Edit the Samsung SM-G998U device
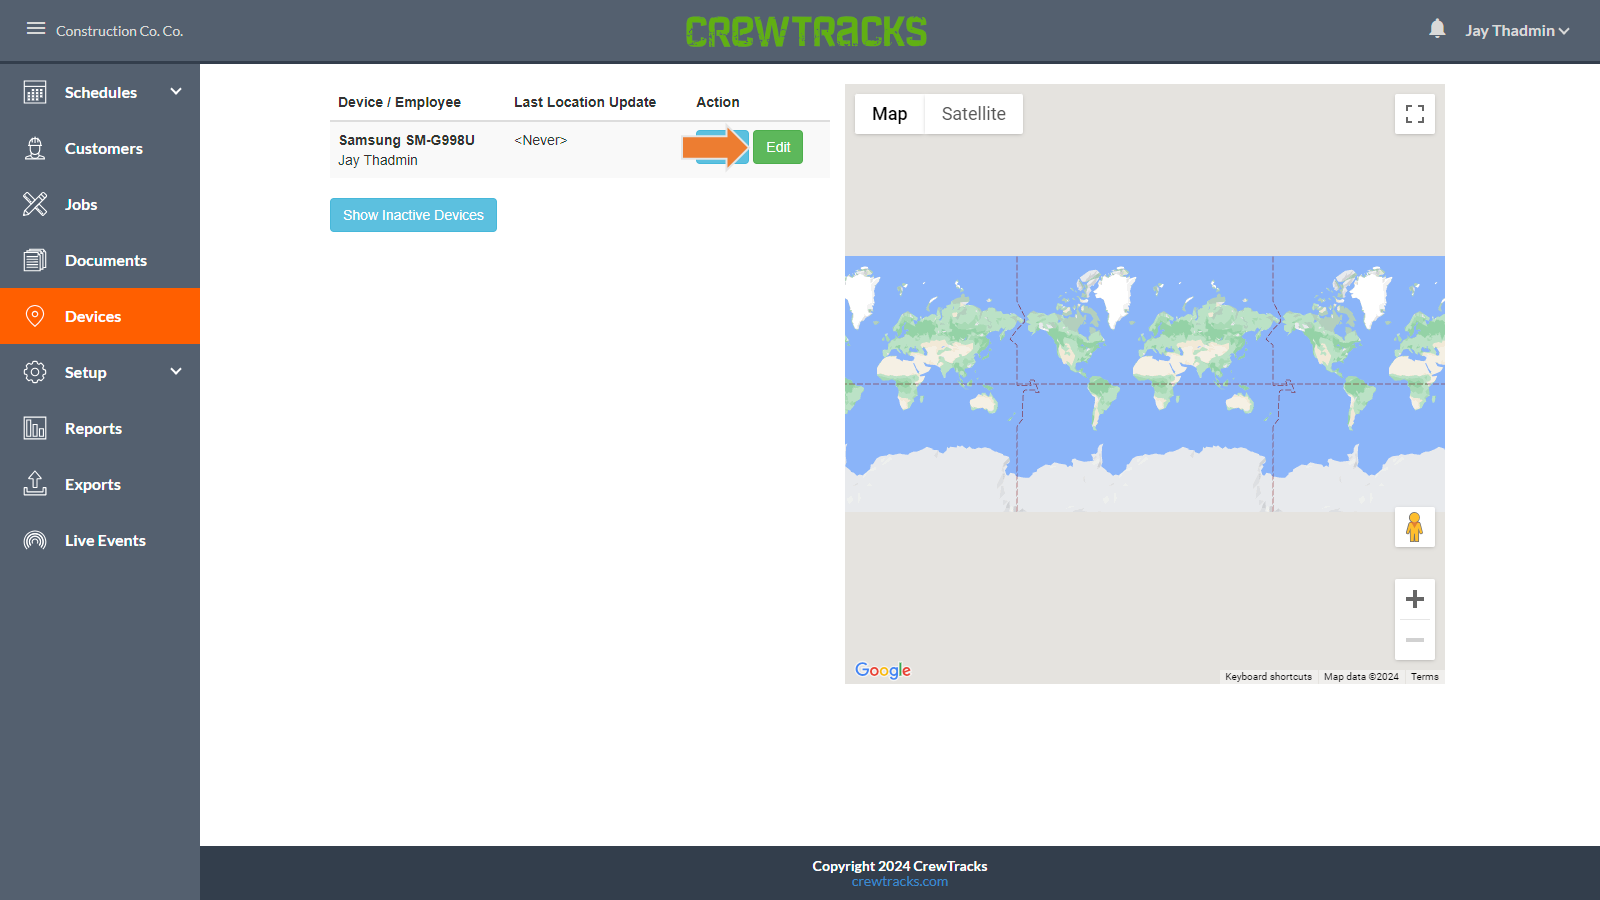 click(778, 147)
